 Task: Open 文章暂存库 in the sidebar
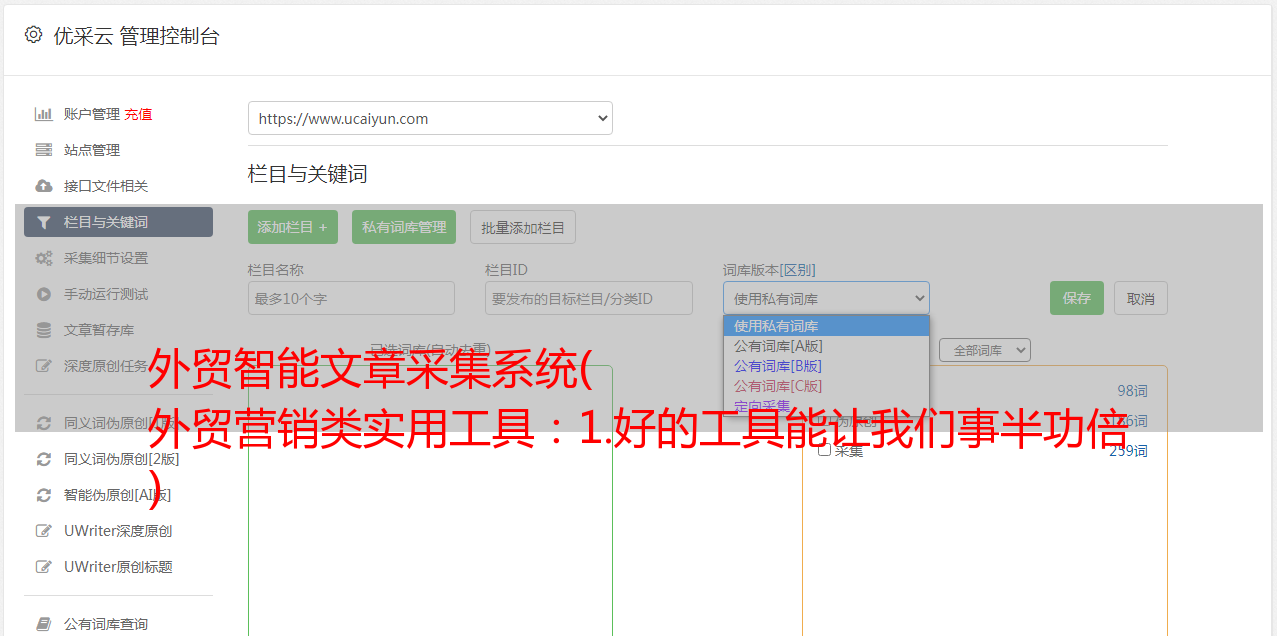coord(99,330)
